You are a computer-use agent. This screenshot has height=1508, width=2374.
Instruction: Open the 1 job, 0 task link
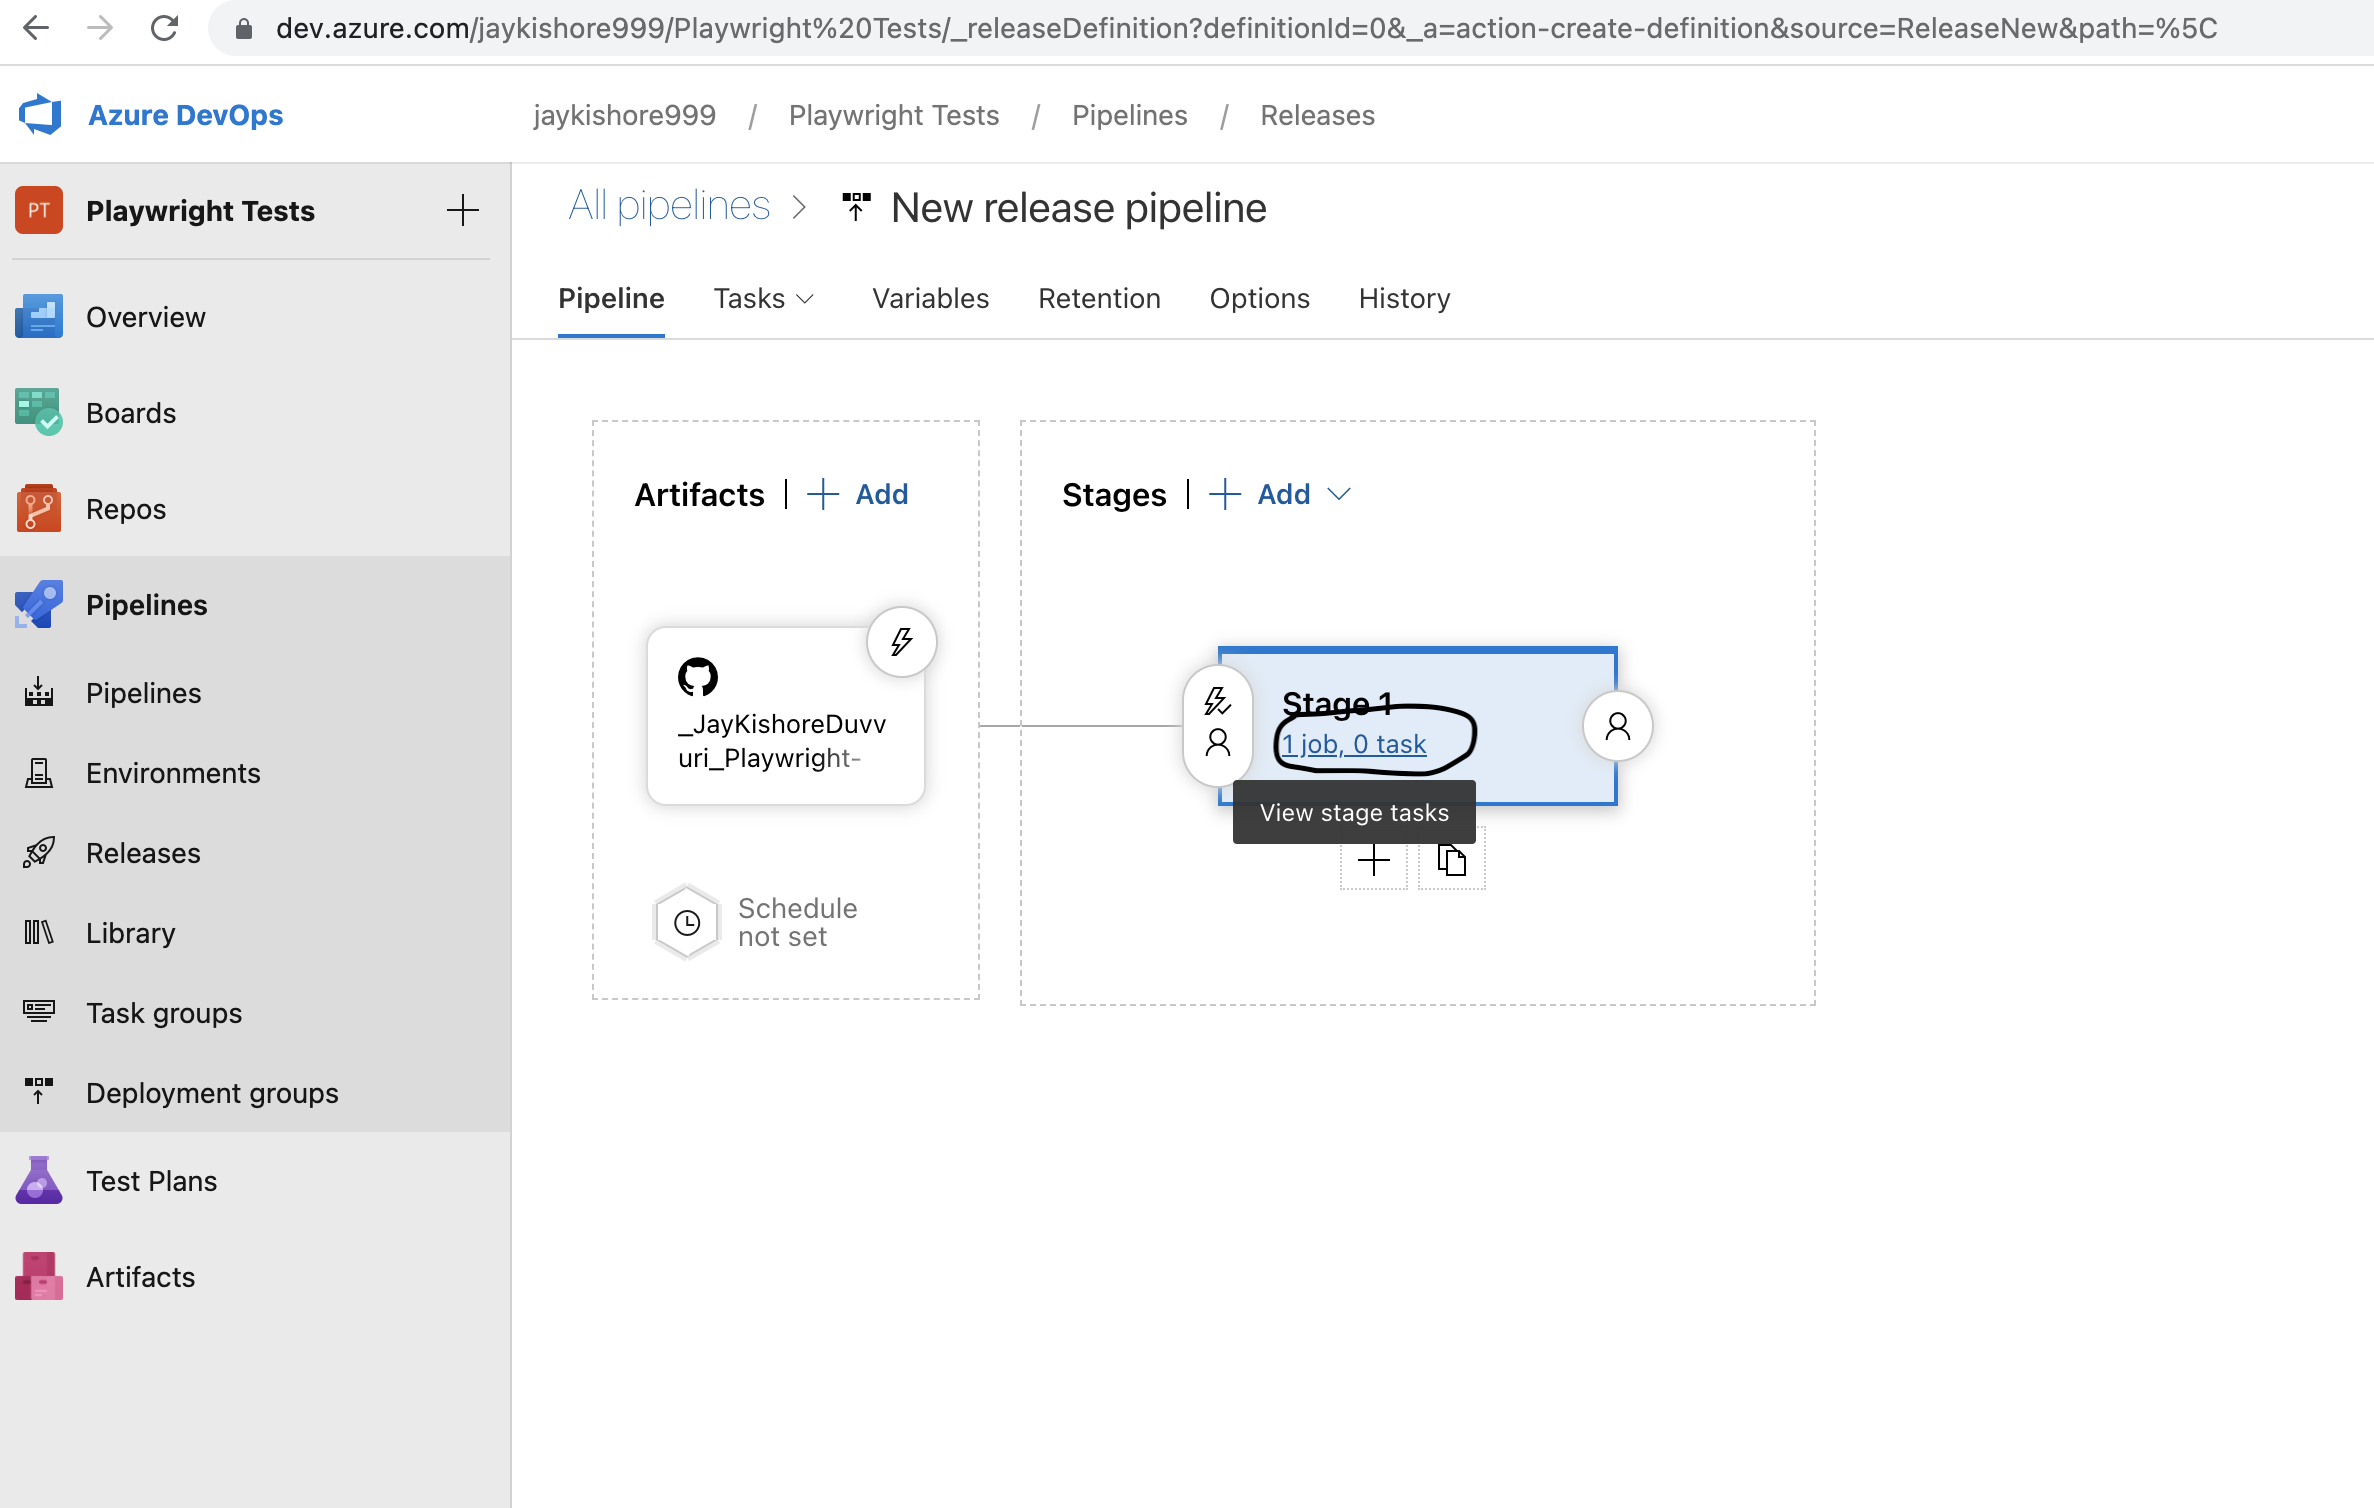[x=1355, y=744]
